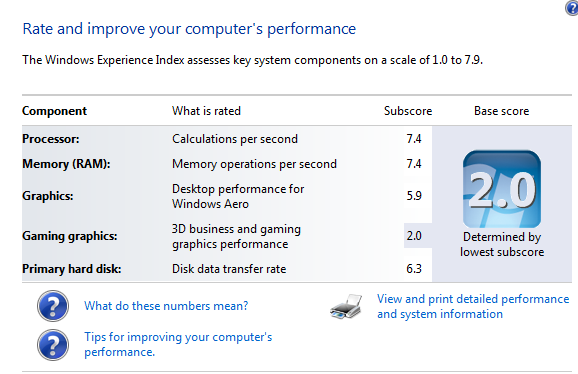The width and height of the screenshot is (578, 374).
Task: Click the Base score column header
Action: tap(502, 111)
